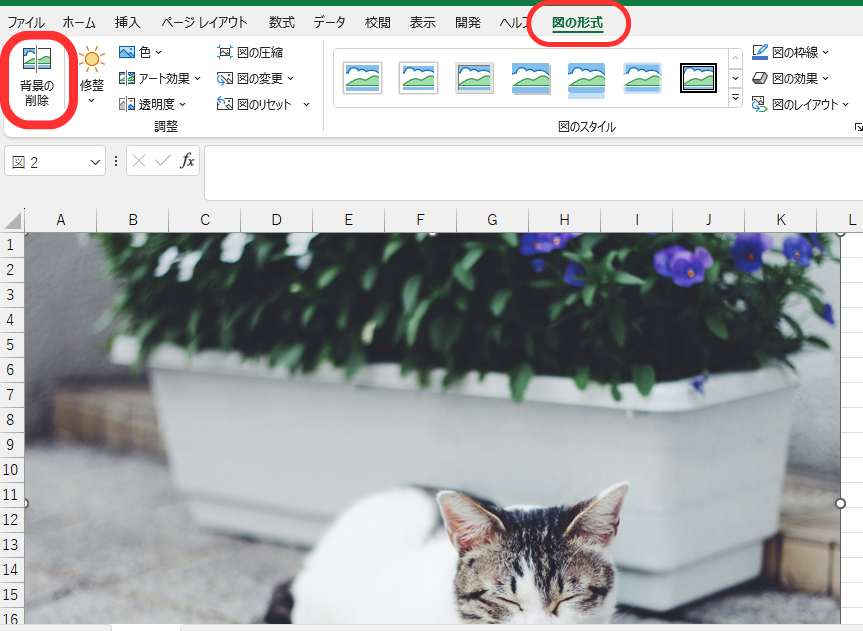863x631 pixels.
Task: Select column D header
Action: click(x=276, y=220)
